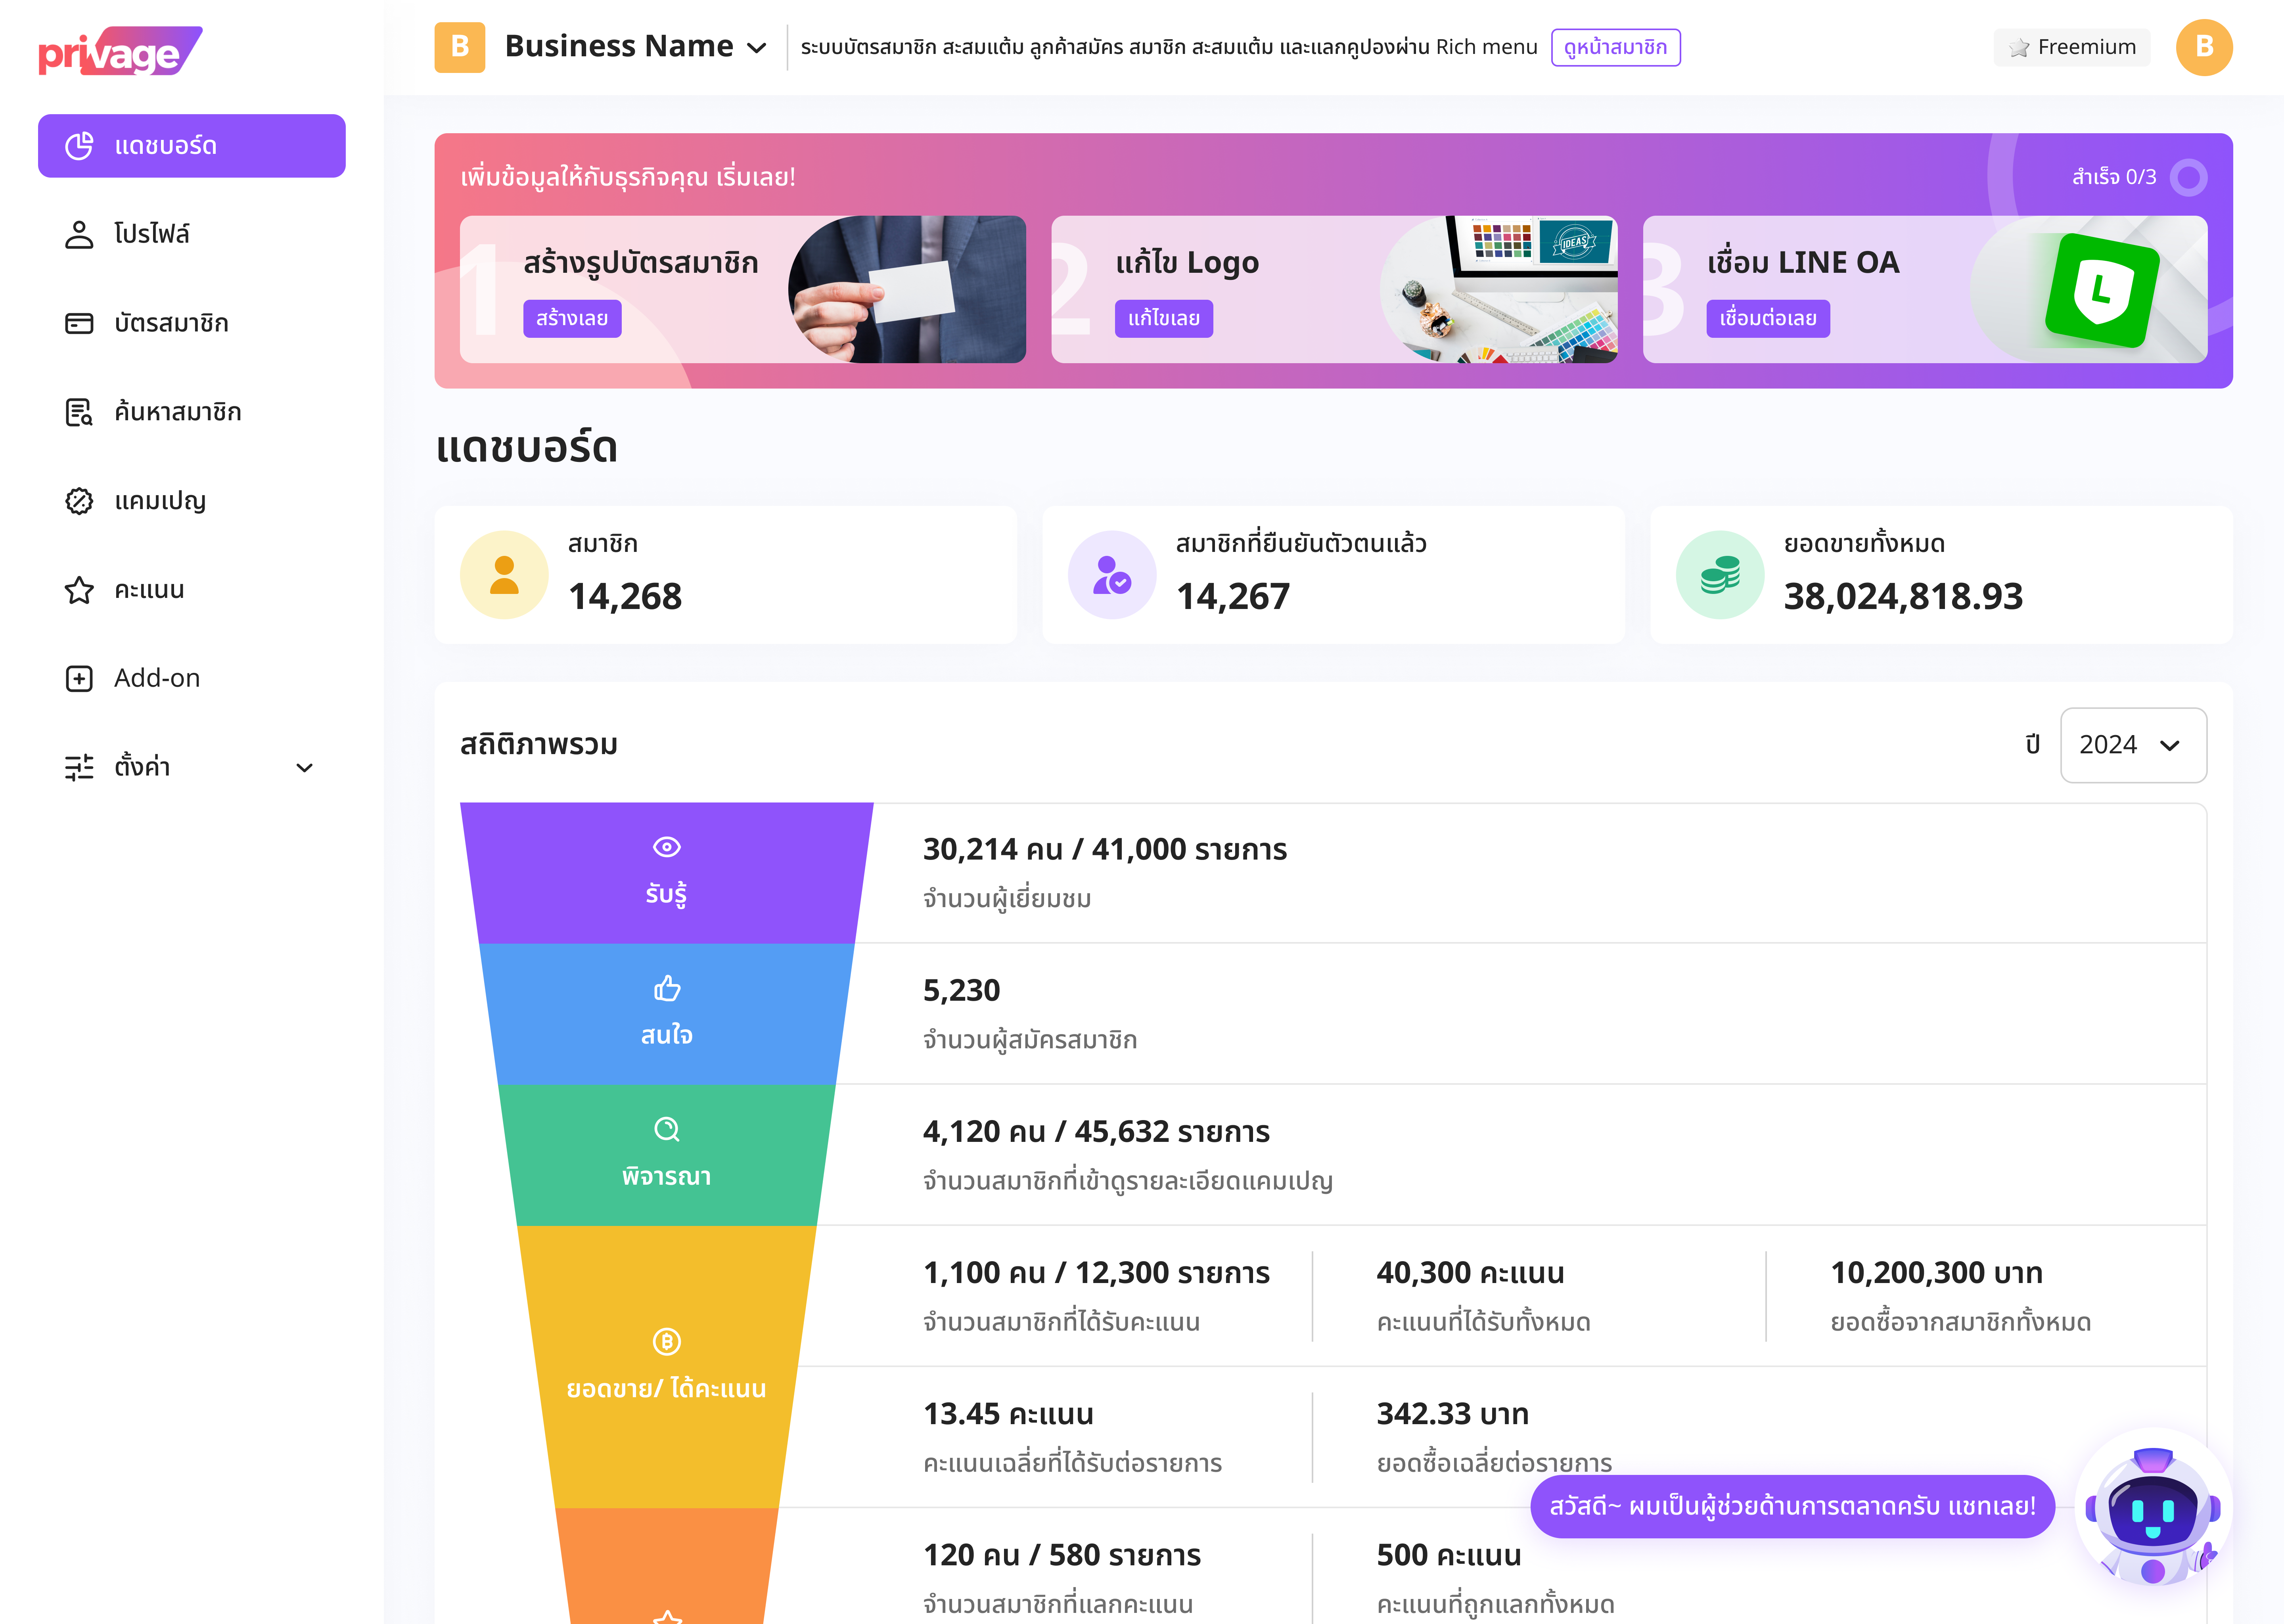Click 30,214 คน / 41,000 รายการ text
2284x1624 pixels.
click(1105, 850)
